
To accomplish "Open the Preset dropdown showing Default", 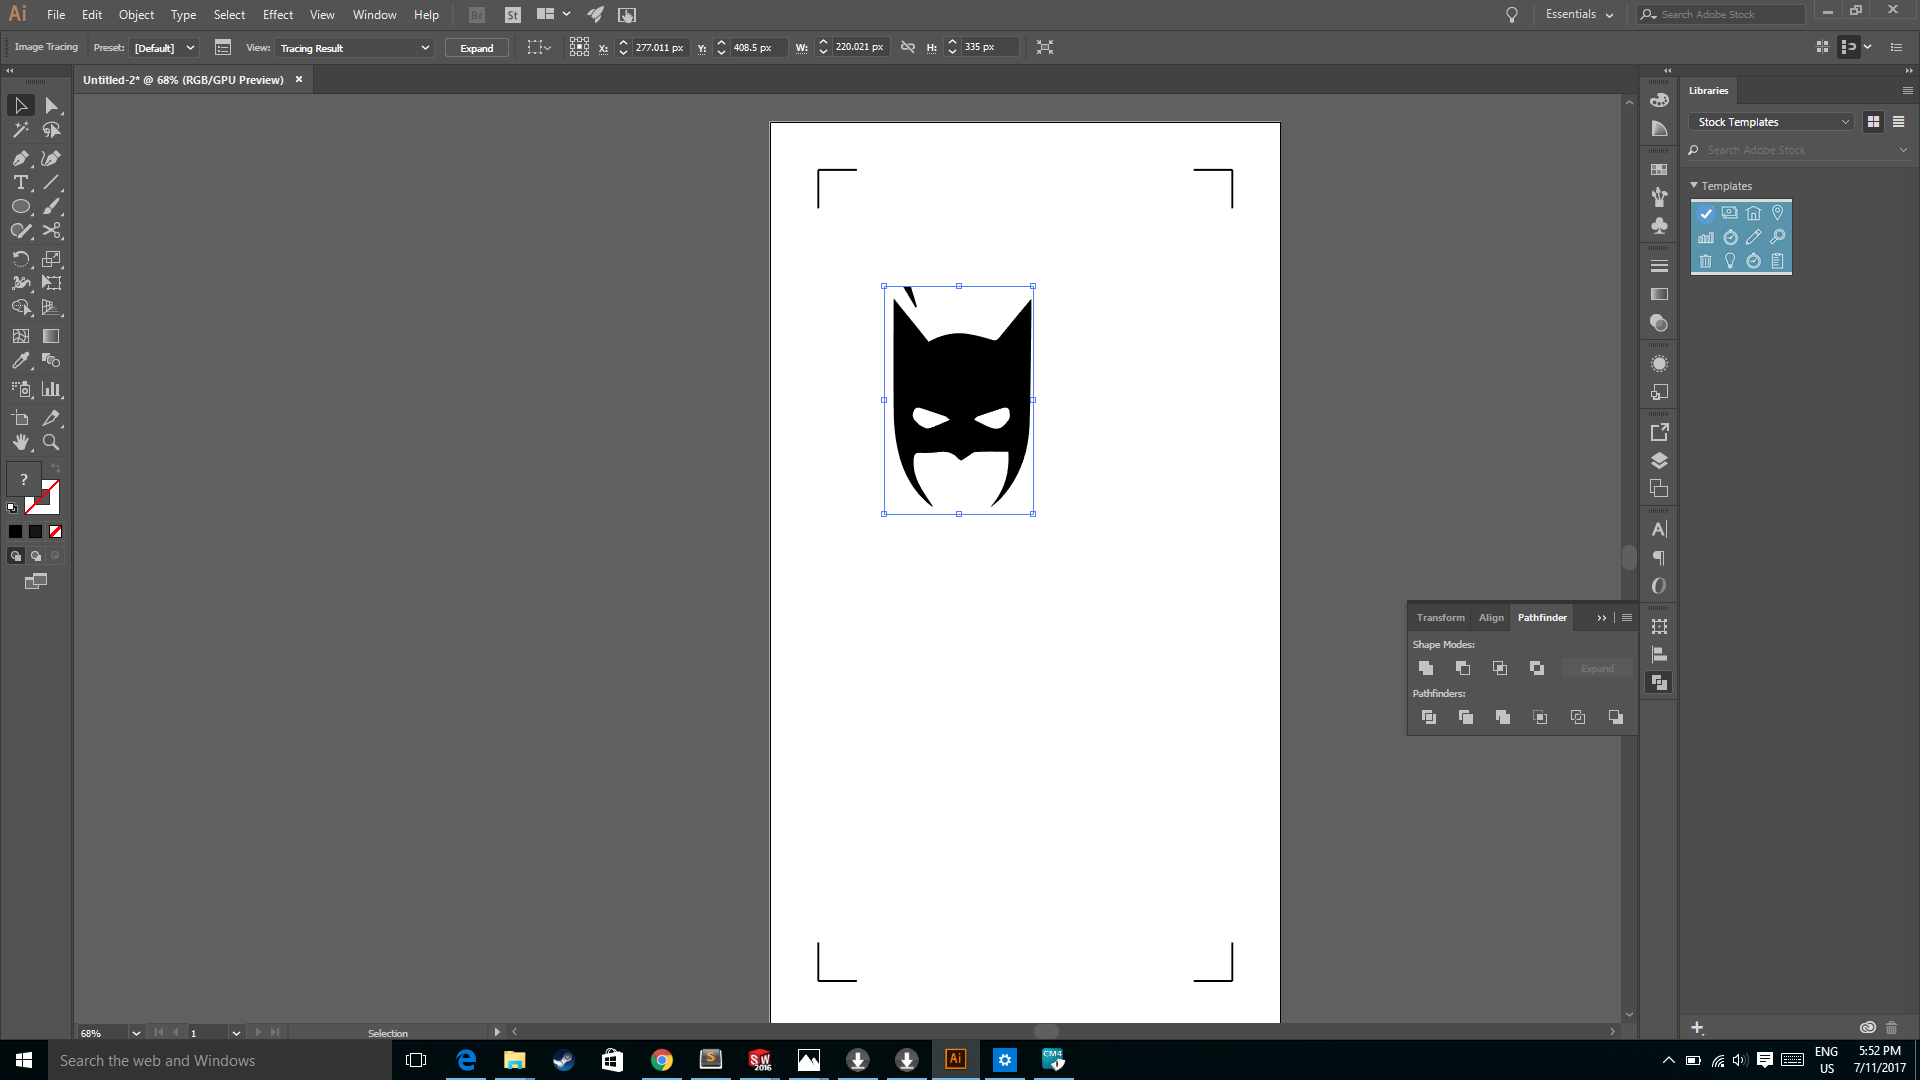I will pyautogui.click(x=165, y=48).
